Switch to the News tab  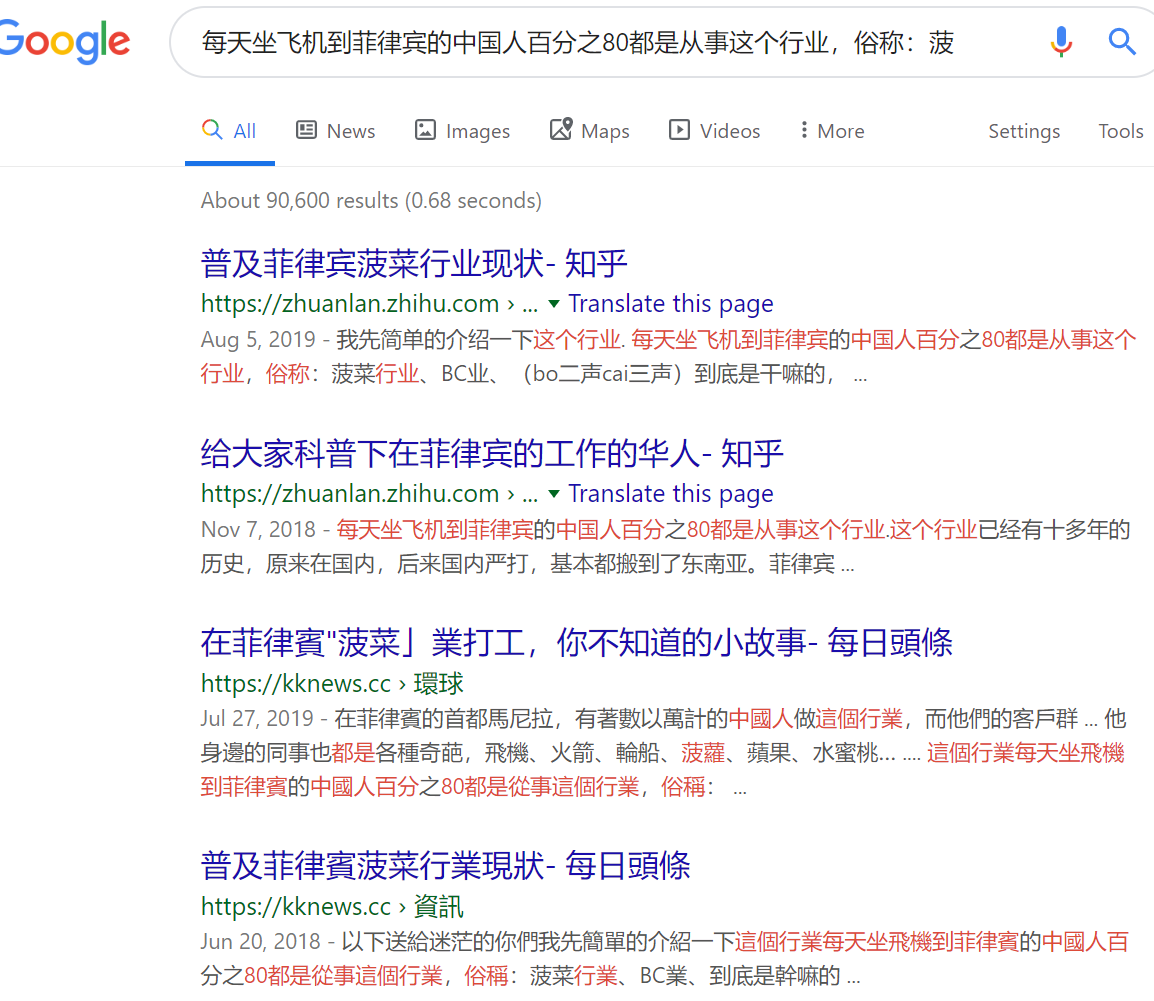point(336,131)
